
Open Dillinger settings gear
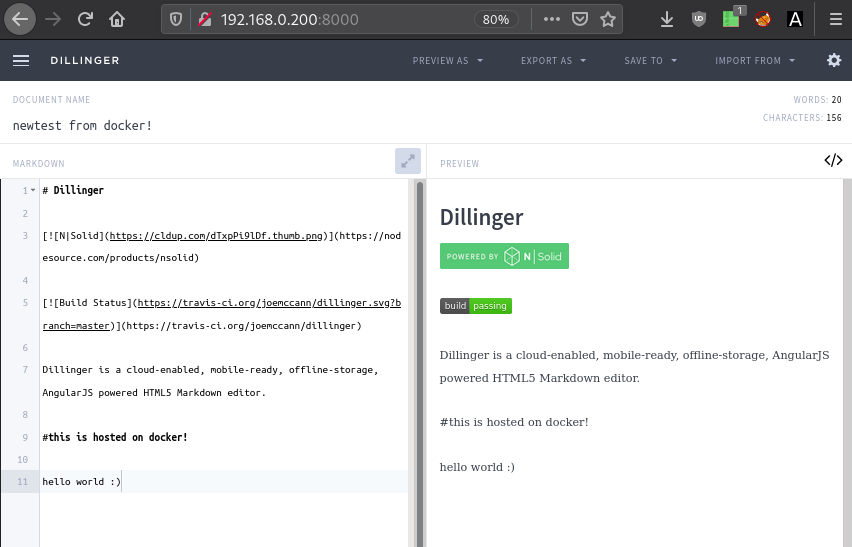(834, 60)
